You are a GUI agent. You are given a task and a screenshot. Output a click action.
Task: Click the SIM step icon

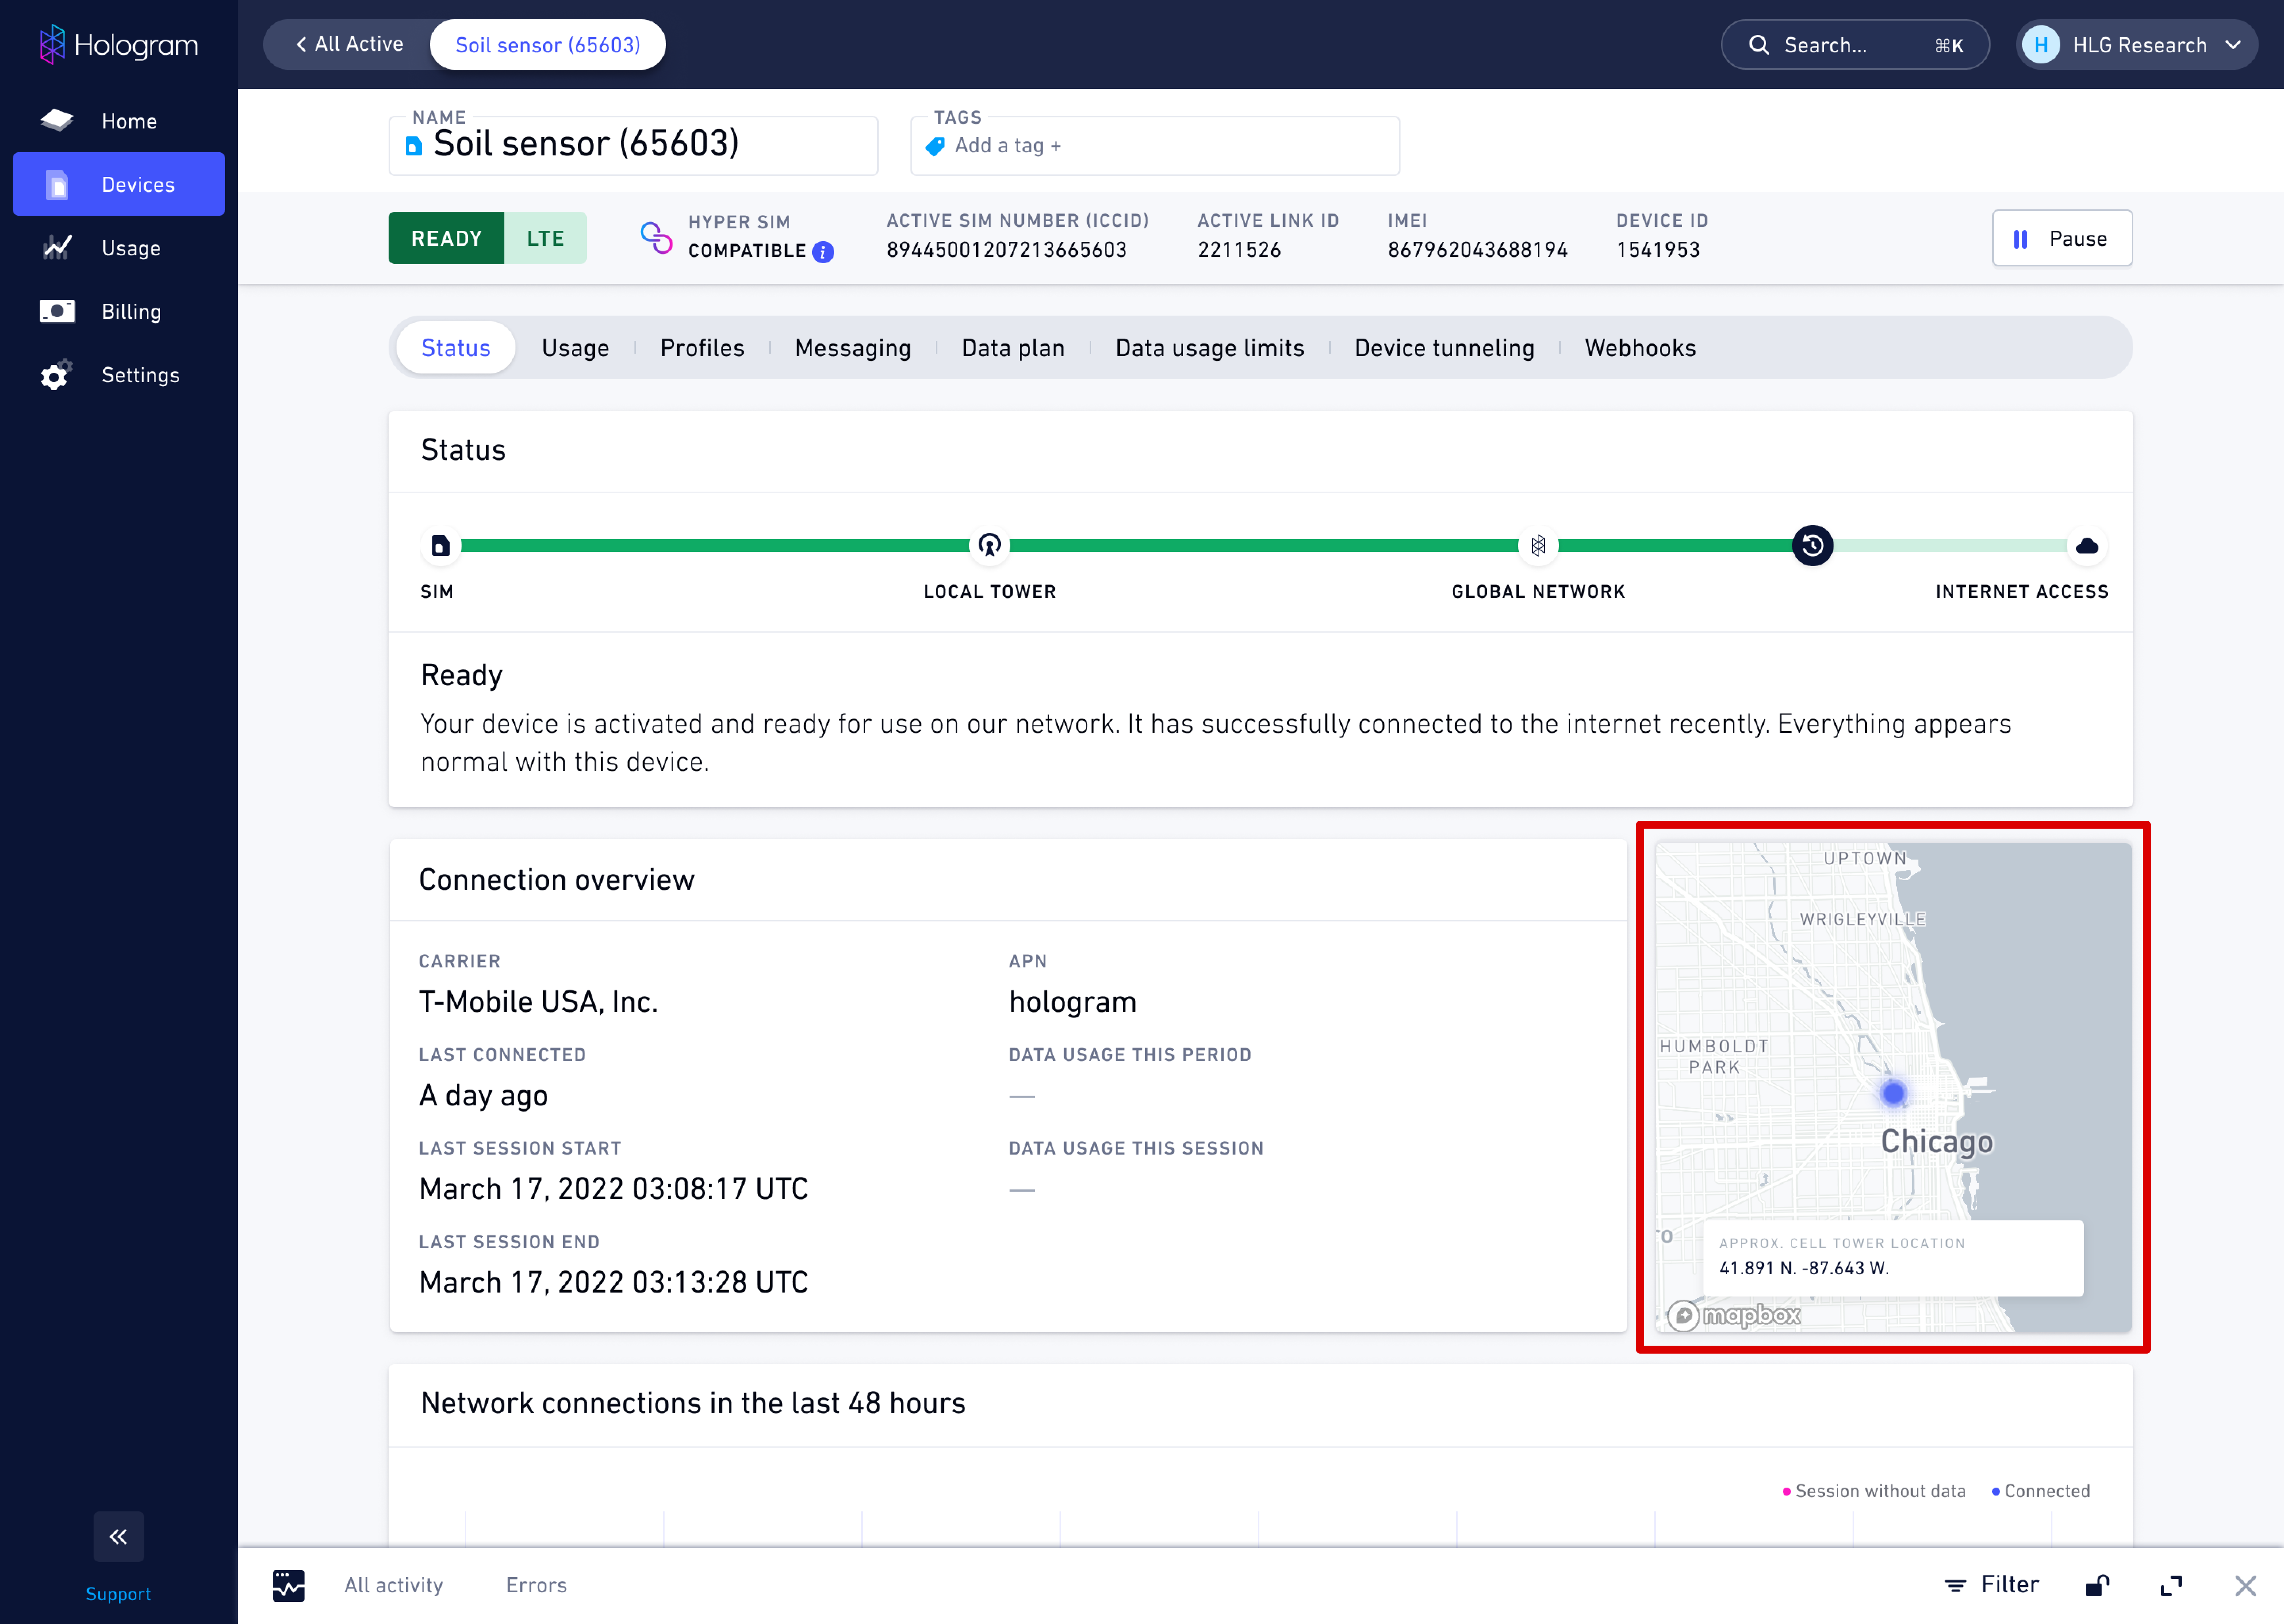click(x=440, y=546)
